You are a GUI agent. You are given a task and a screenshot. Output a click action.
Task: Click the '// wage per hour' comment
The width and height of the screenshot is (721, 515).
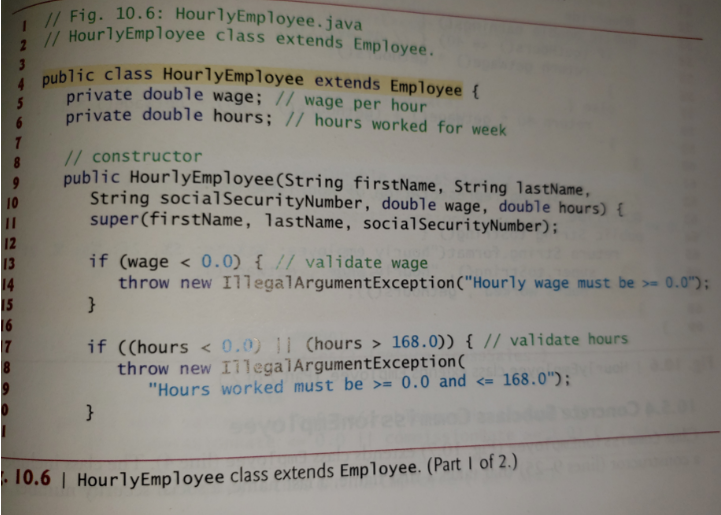[351, 102]
